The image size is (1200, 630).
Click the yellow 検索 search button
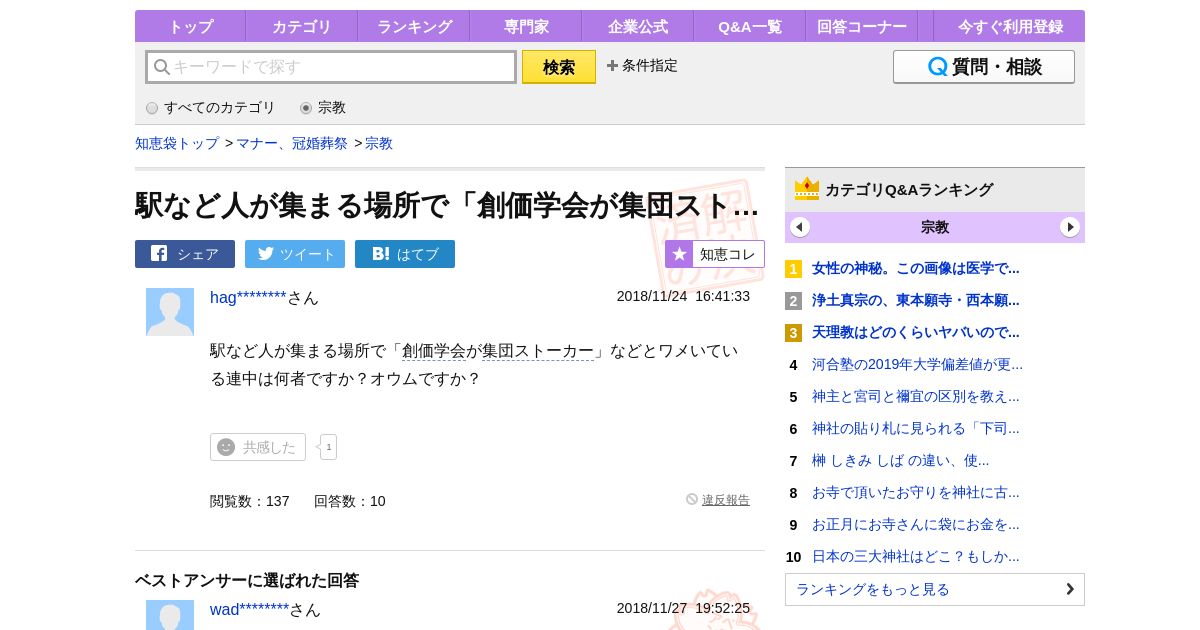(x=559, y=67)
